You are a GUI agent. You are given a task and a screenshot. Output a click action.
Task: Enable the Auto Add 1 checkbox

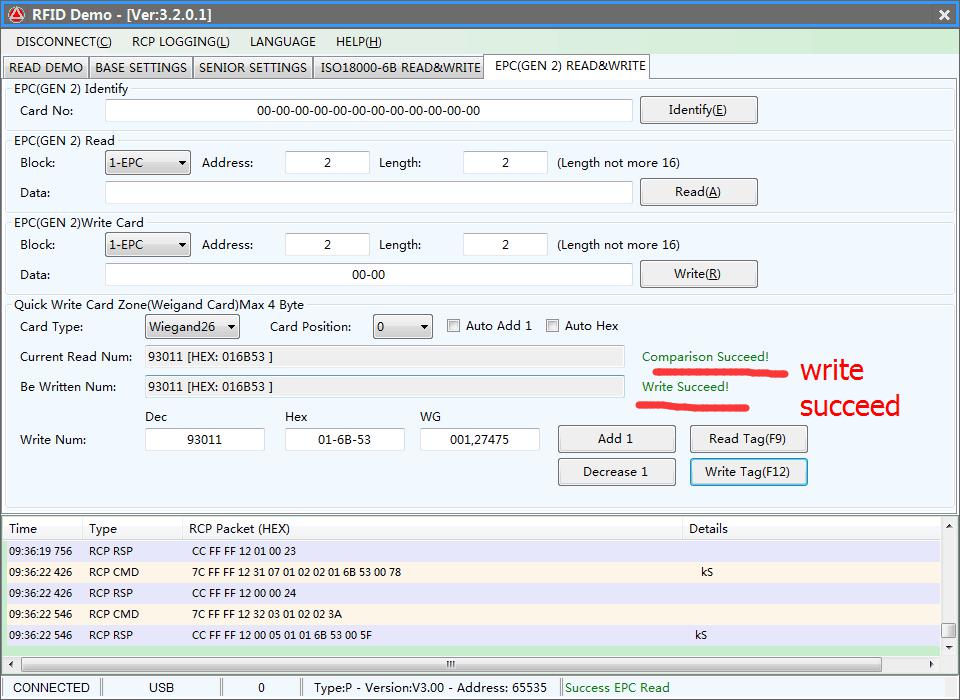(454, 326)
